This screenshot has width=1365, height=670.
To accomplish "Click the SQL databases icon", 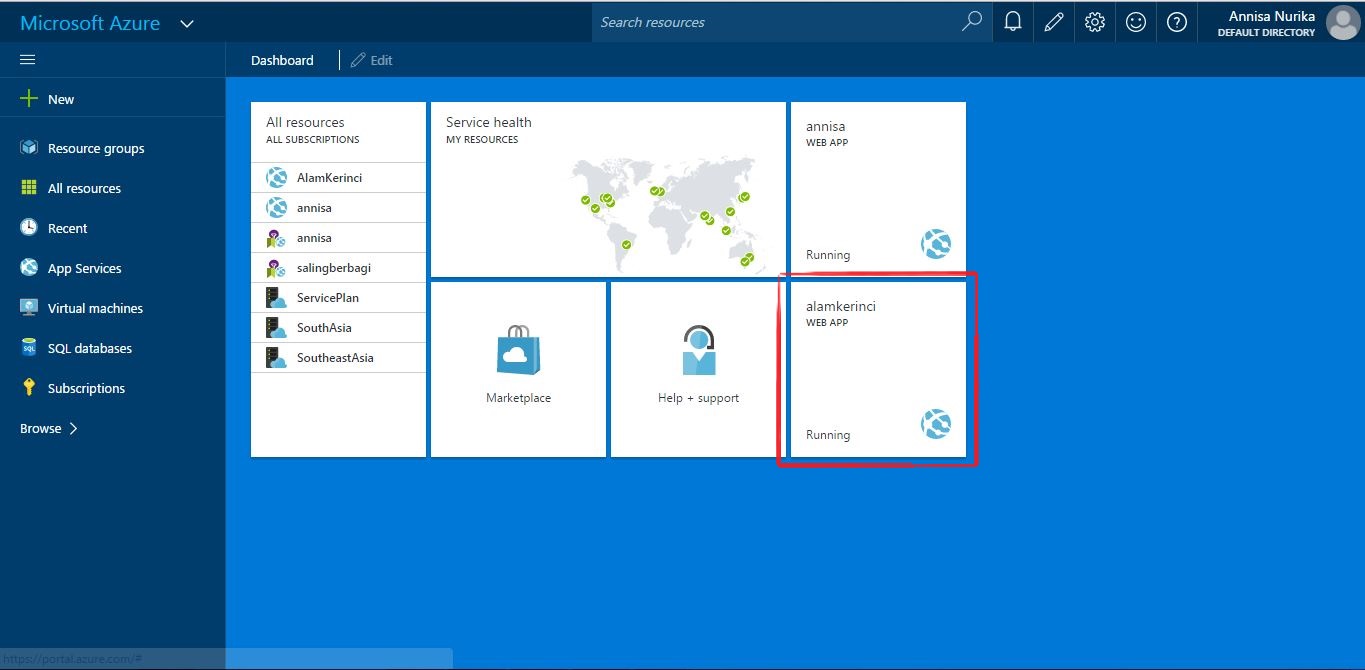I will point(29,348).
